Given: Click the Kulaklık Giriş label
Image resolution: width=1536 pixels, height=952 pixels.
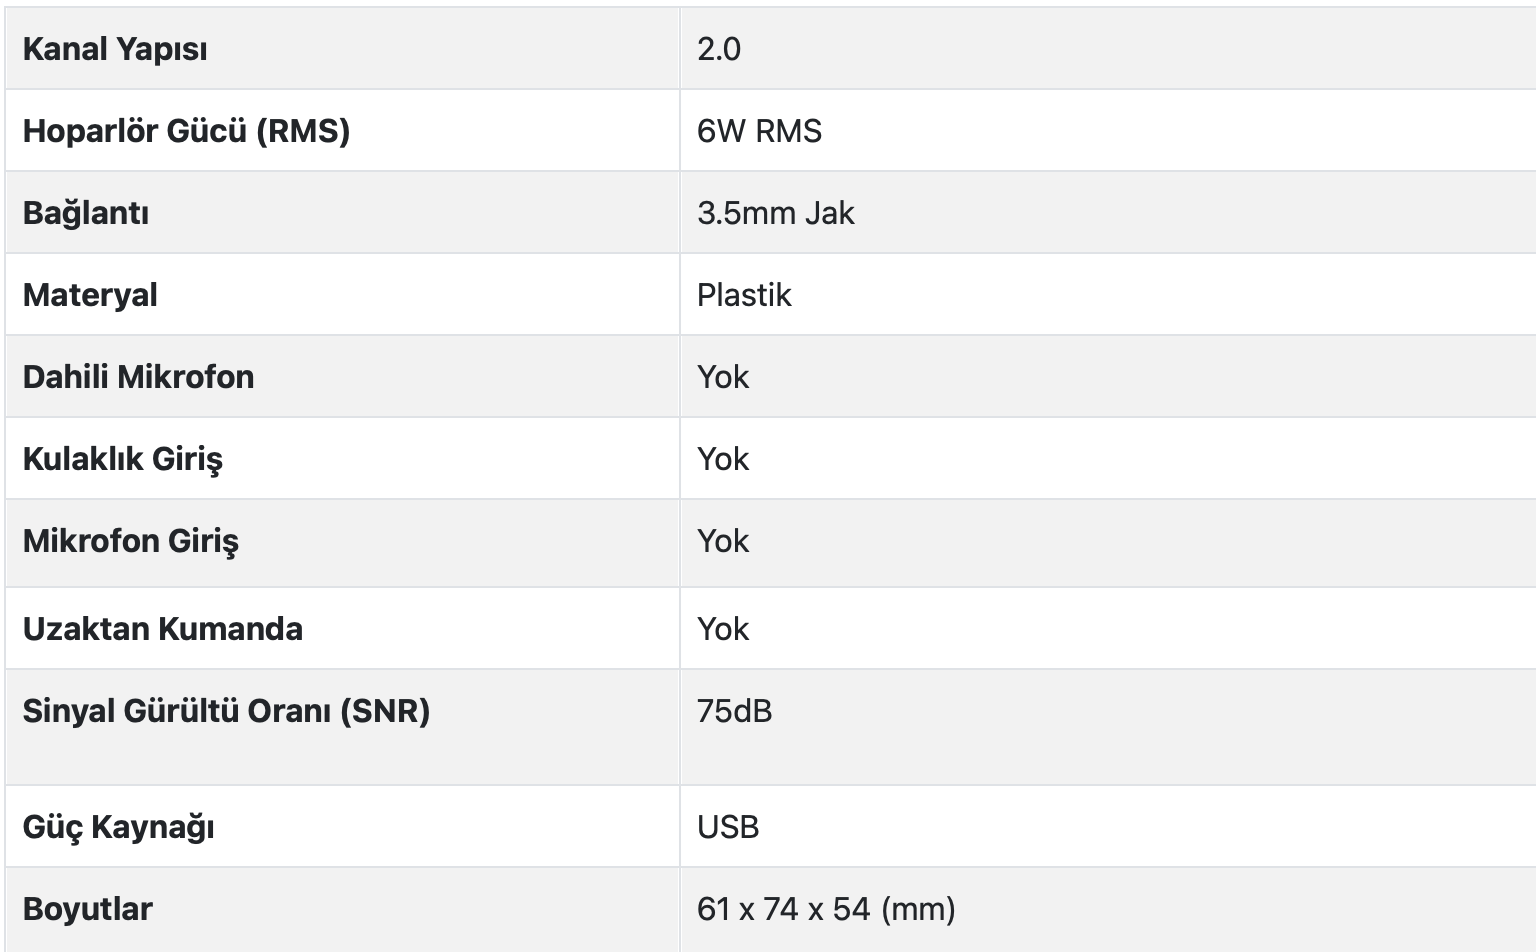Looking at the screenshot, I should (x=123, y=459).
